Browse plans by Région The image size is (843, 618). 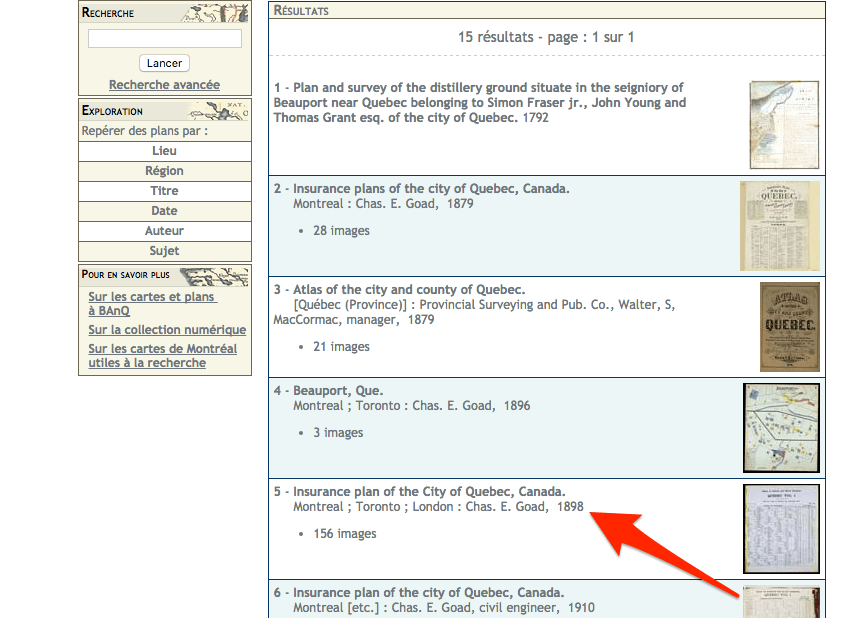point(165,171)
